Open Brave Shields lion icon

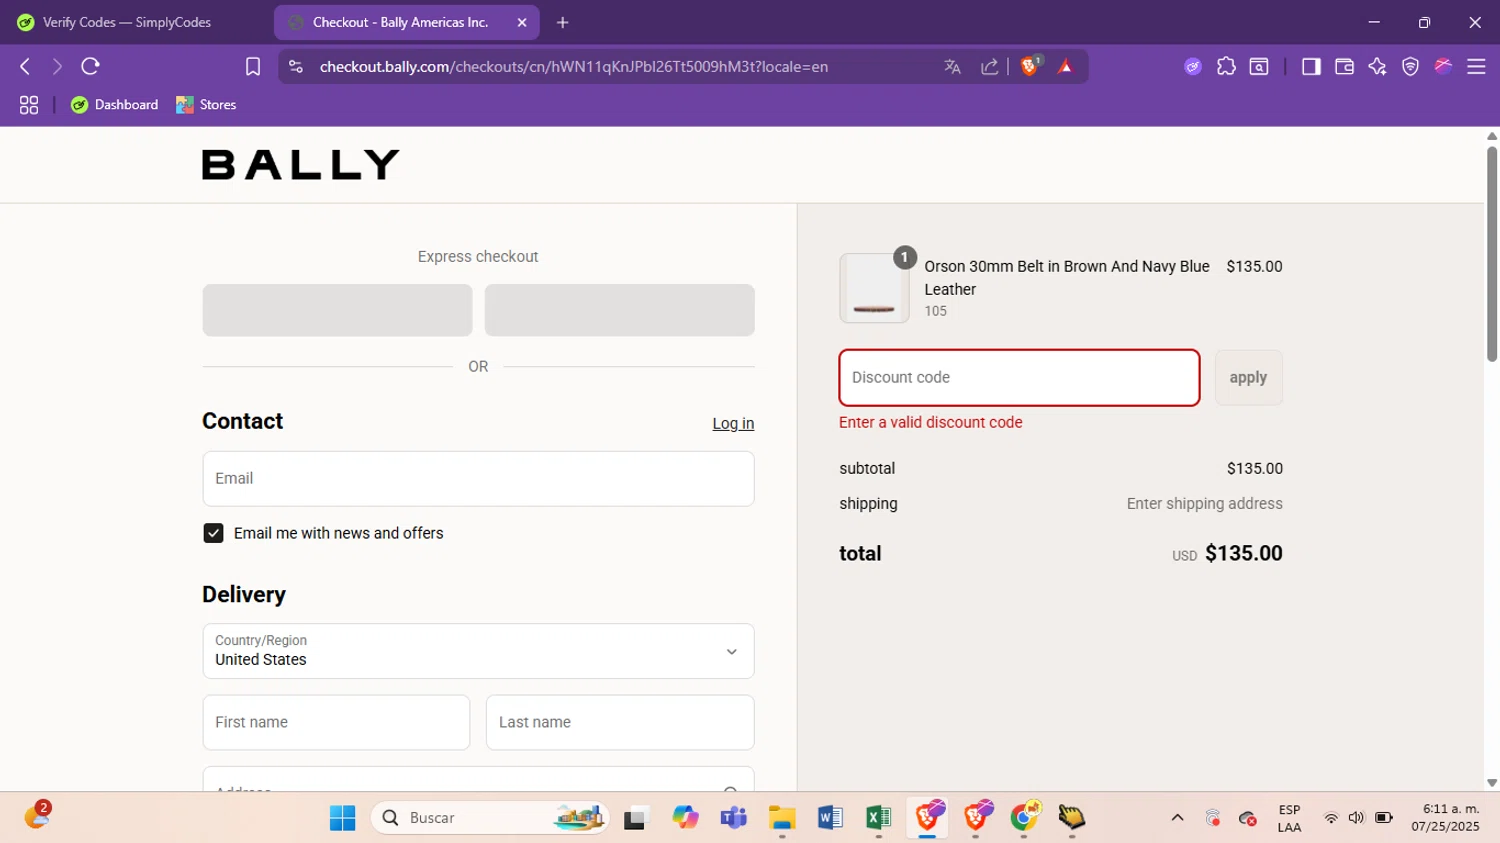[x=1030, y=66]
